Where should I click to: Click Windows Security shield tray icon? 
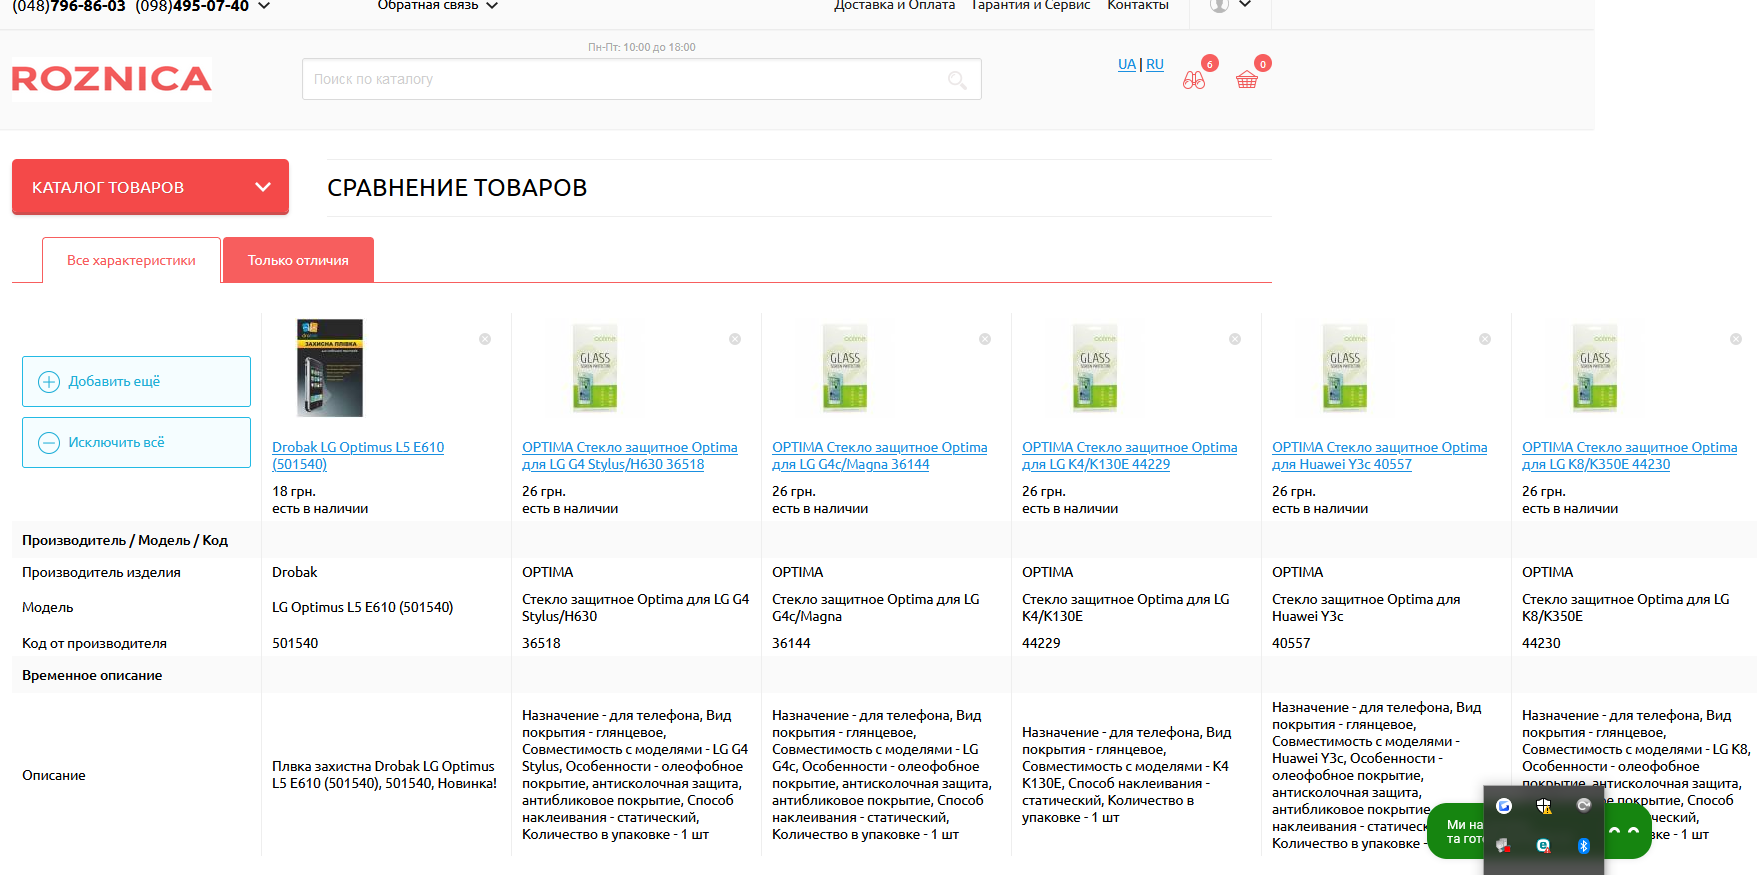(1544, 806)
